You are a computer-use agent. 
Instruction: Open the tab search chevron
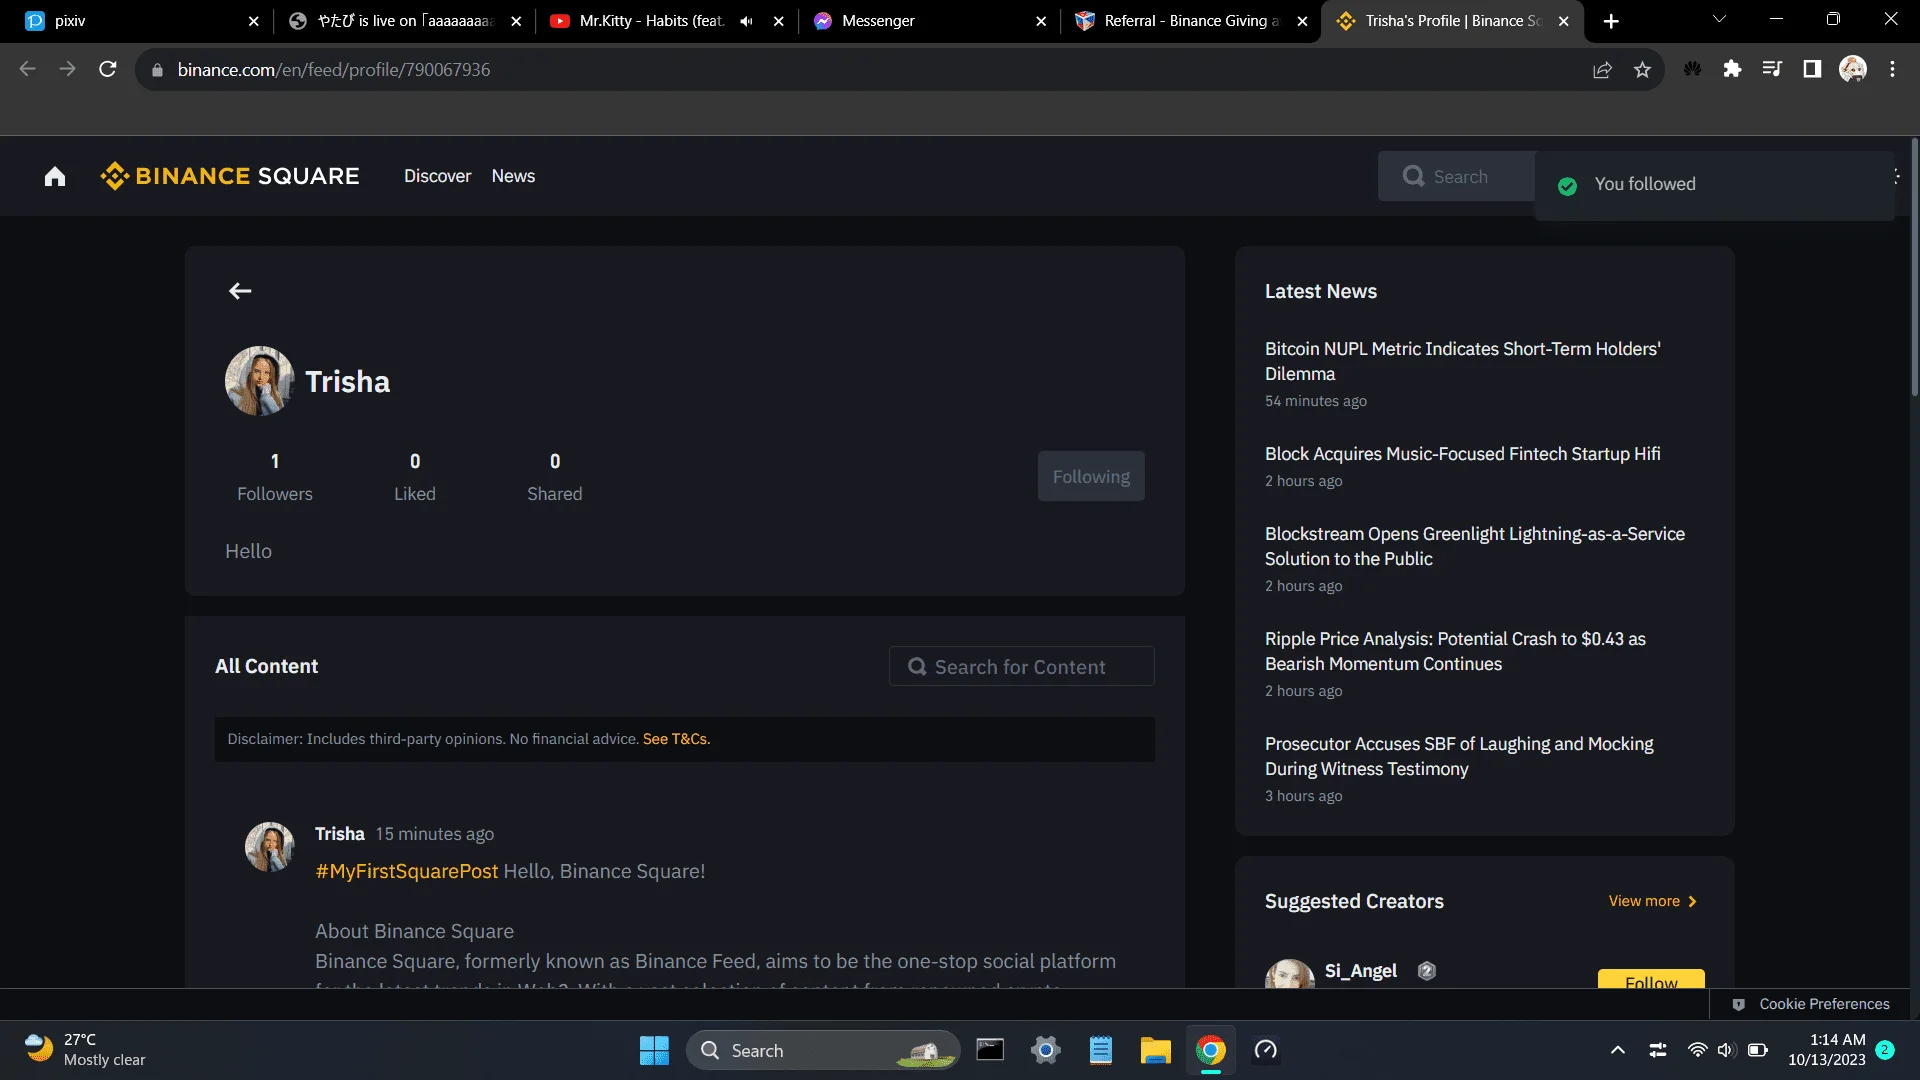[x=1719, y=20]
